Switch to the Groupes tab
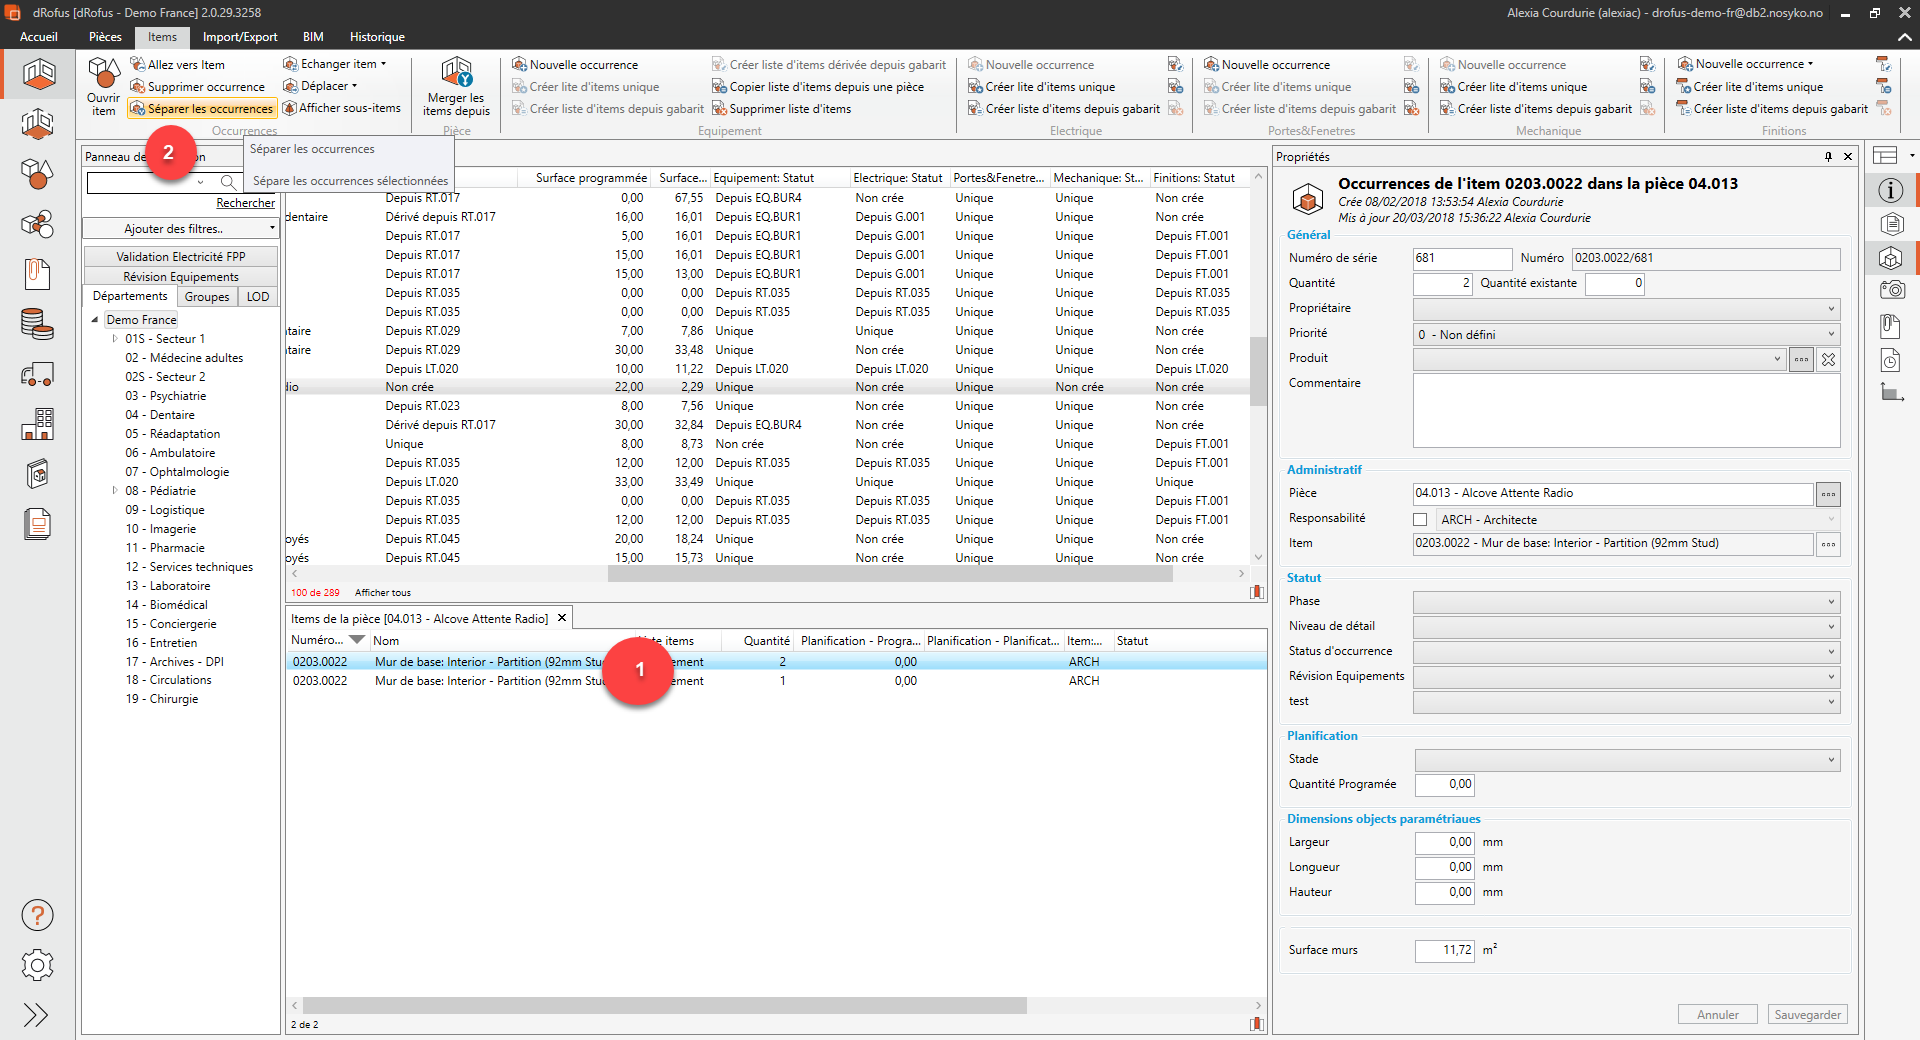This screenshot has width=1920, height=1040. pyautogui.click(x=207, y=297)
